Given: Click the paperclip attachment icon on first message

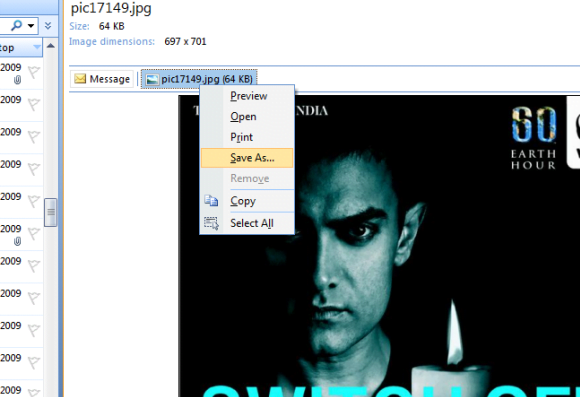Looking at the screenshot, I should pos(17,80).
